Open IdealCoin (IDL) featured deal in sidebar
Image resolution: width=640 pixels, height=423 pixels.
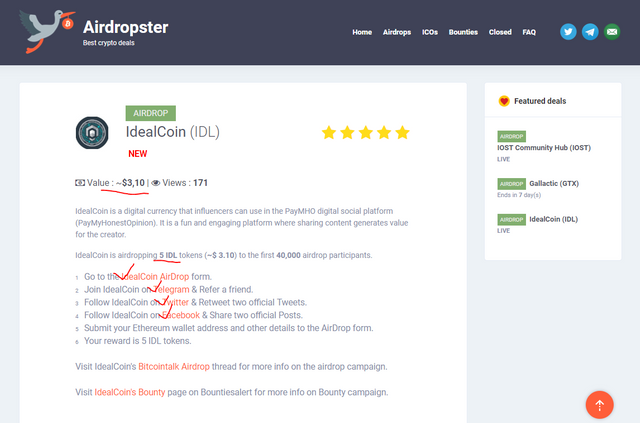[x=553, y=219]
